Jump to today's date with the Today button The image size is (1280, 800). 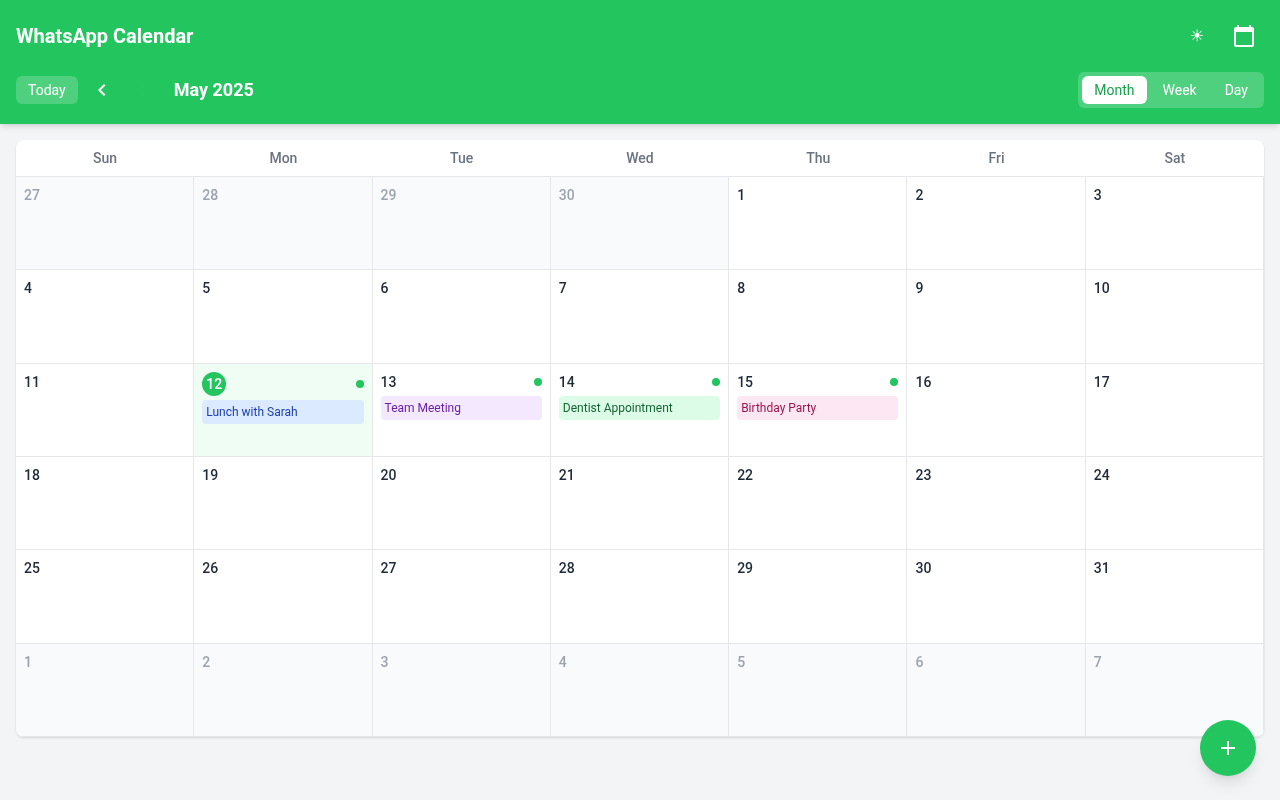point(46,89)
